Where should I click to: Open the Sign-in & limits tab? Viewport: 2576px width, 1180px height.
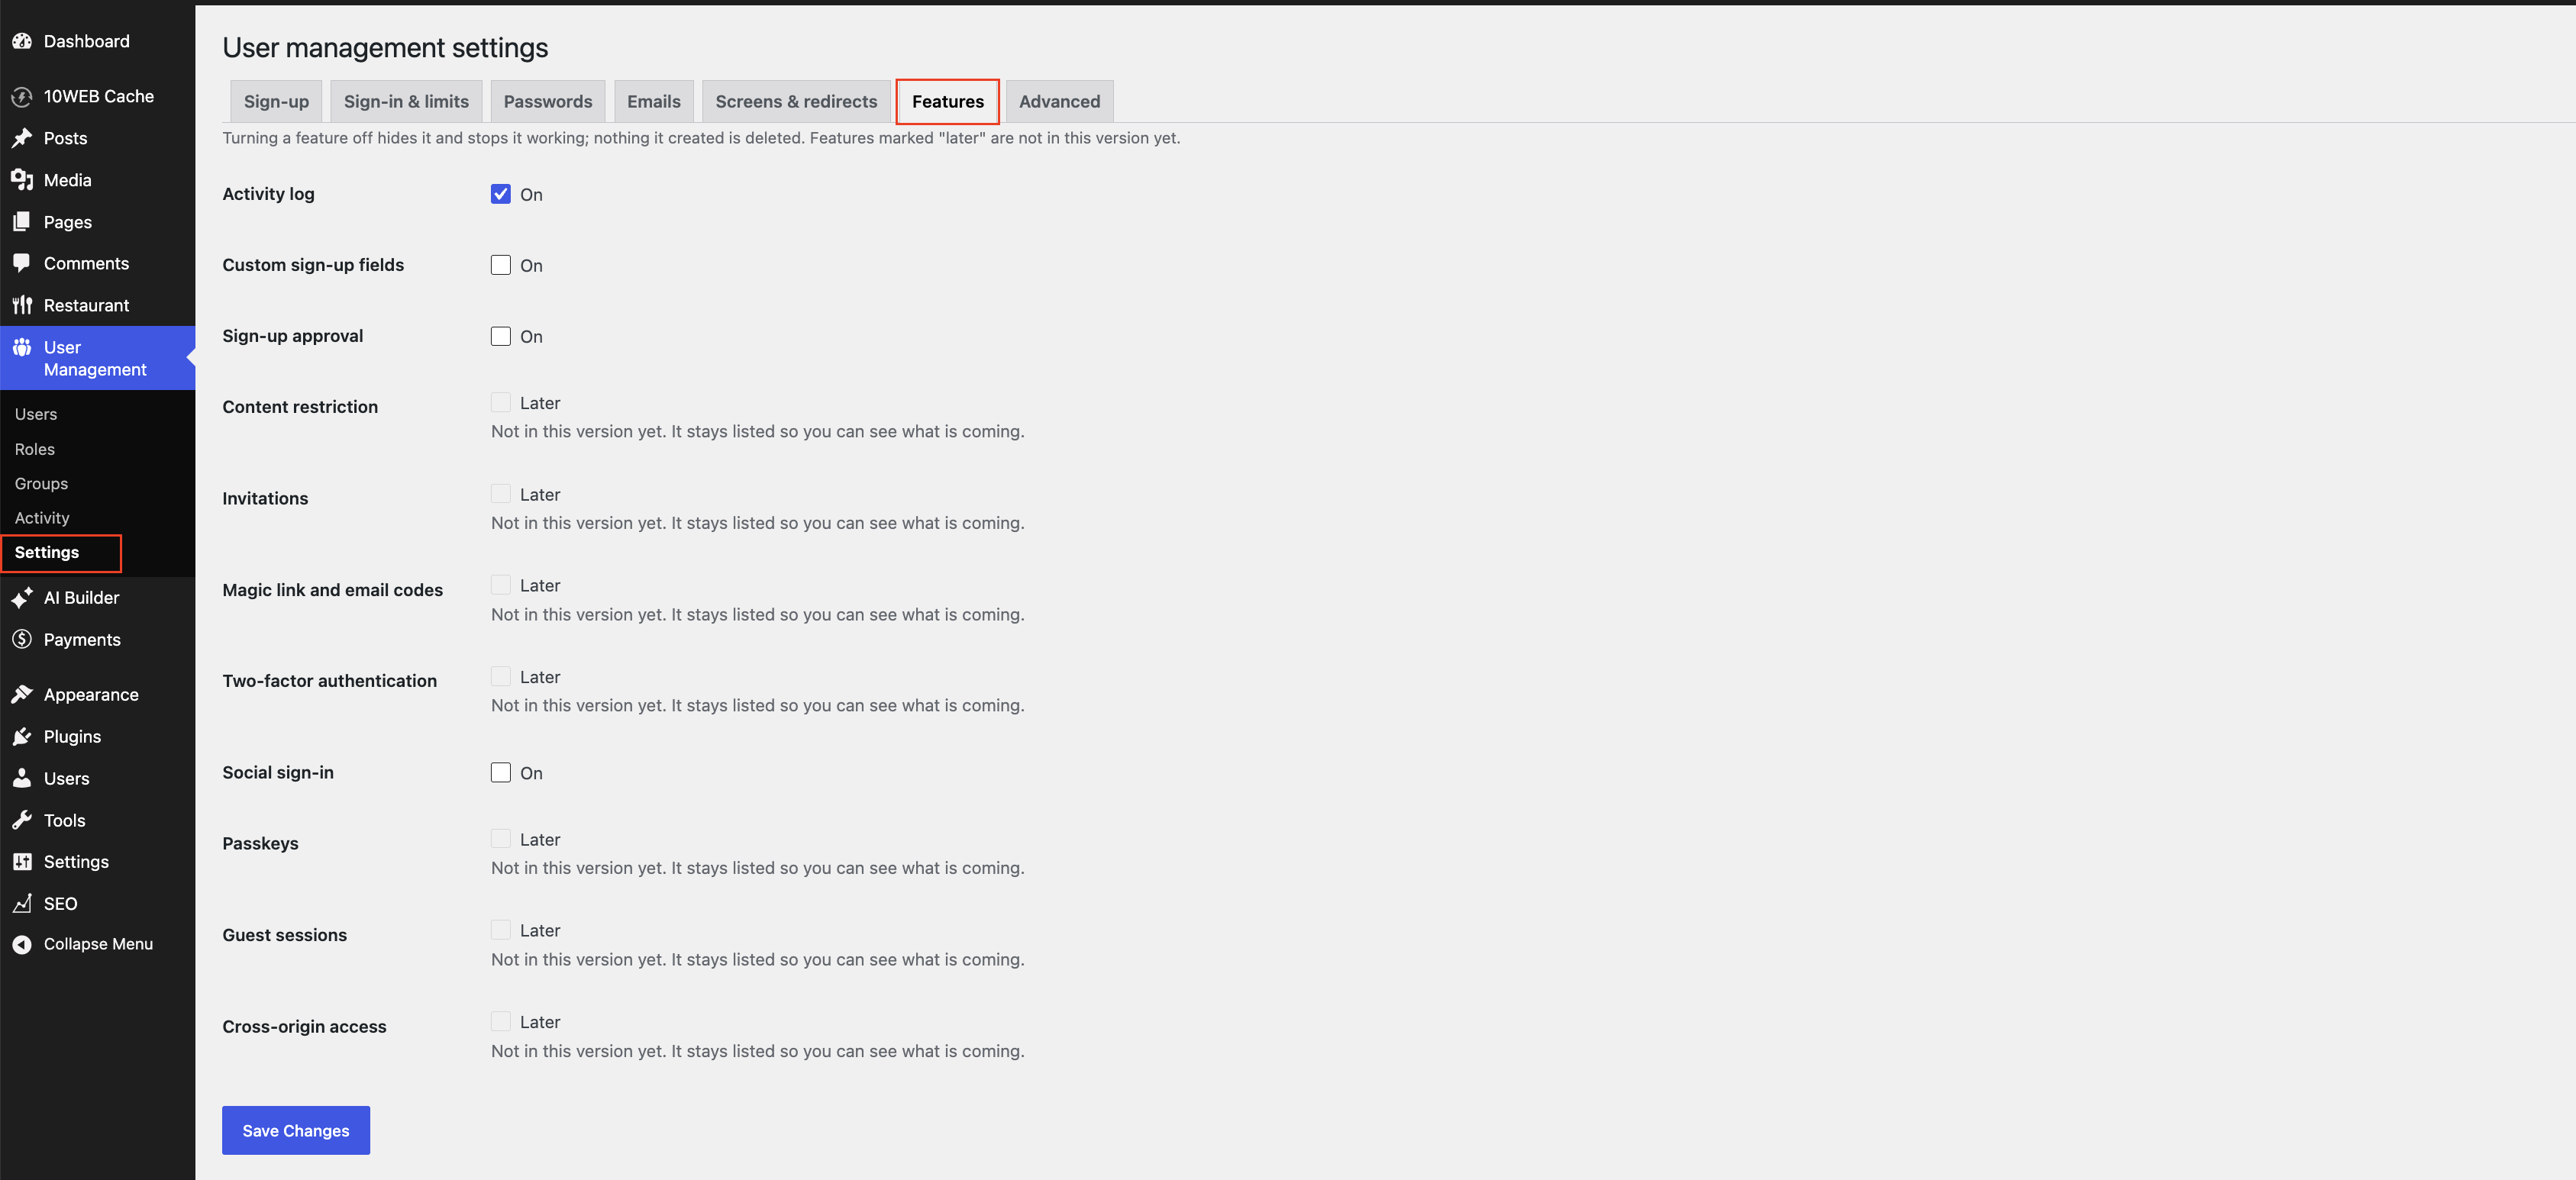tap(406, 101)
